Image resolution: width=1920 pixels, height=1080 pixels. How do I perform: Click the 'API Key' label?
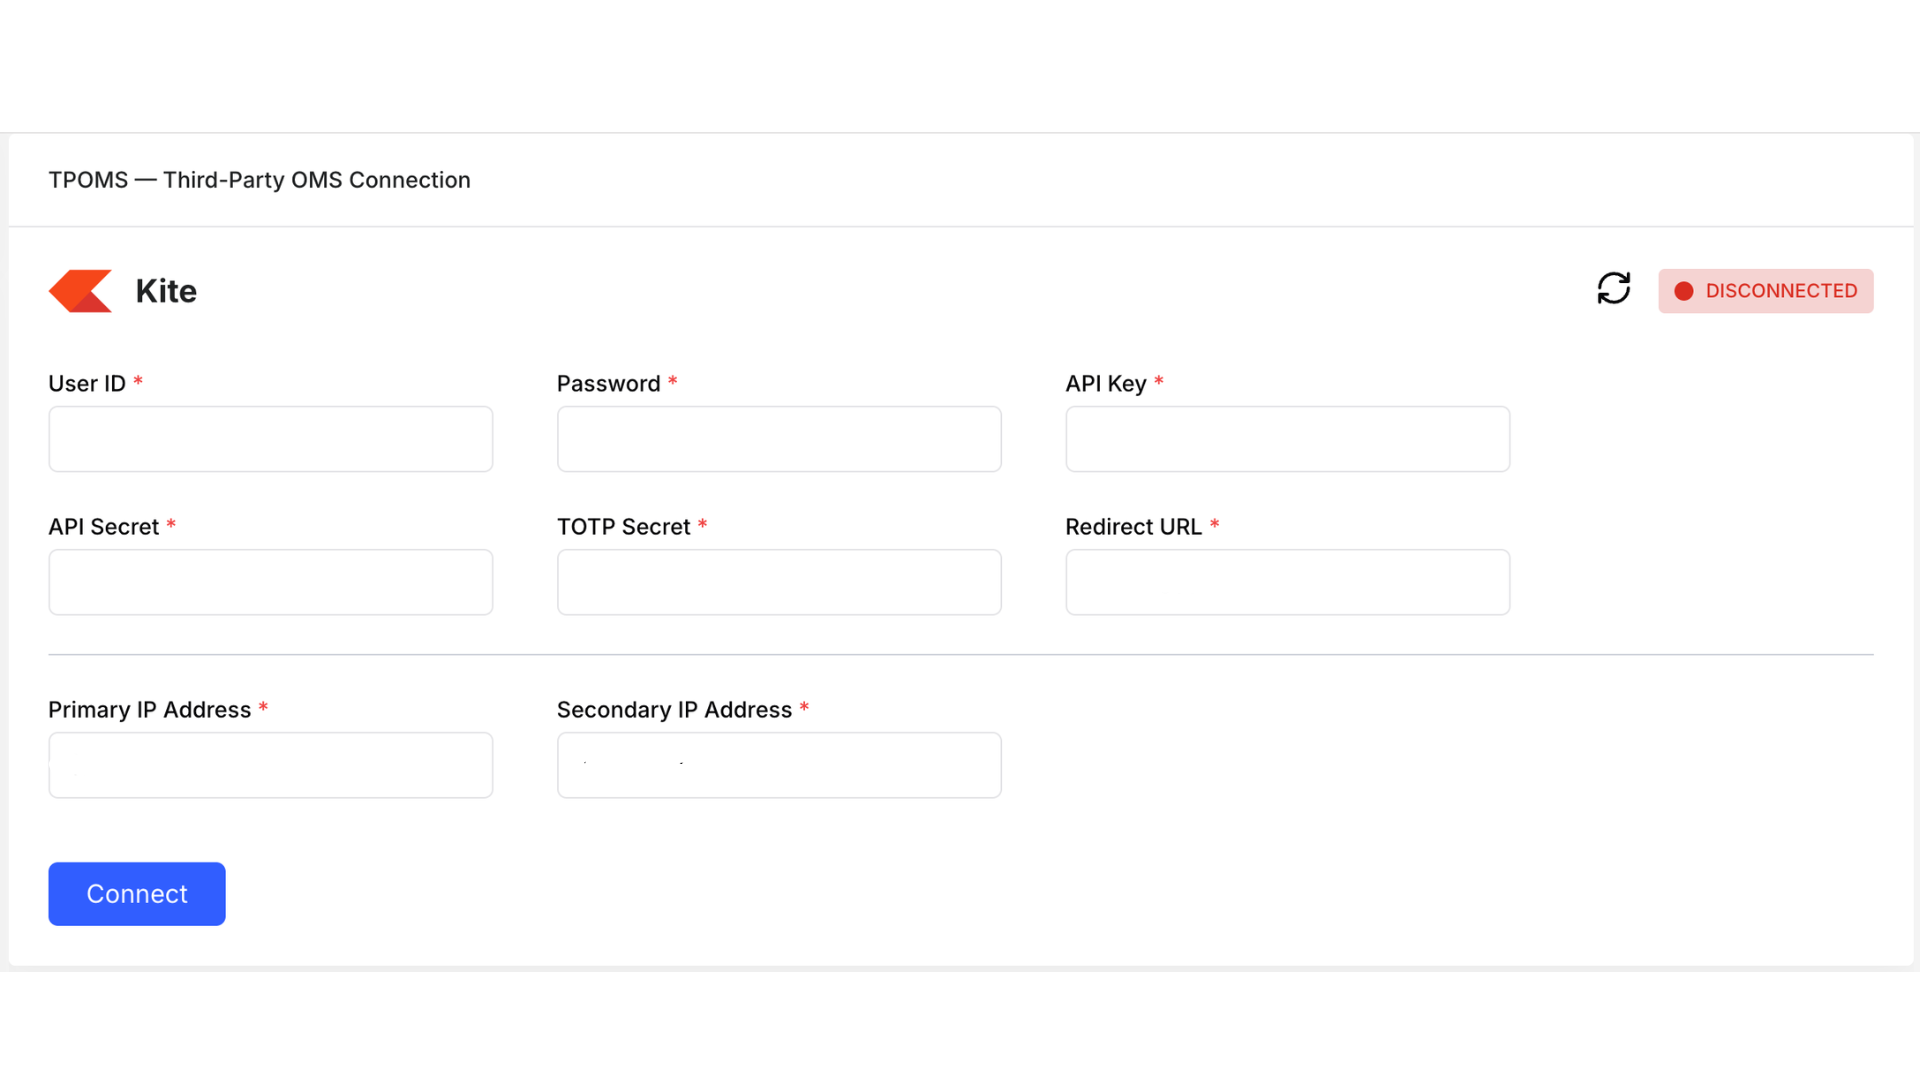coord(1106,384)
